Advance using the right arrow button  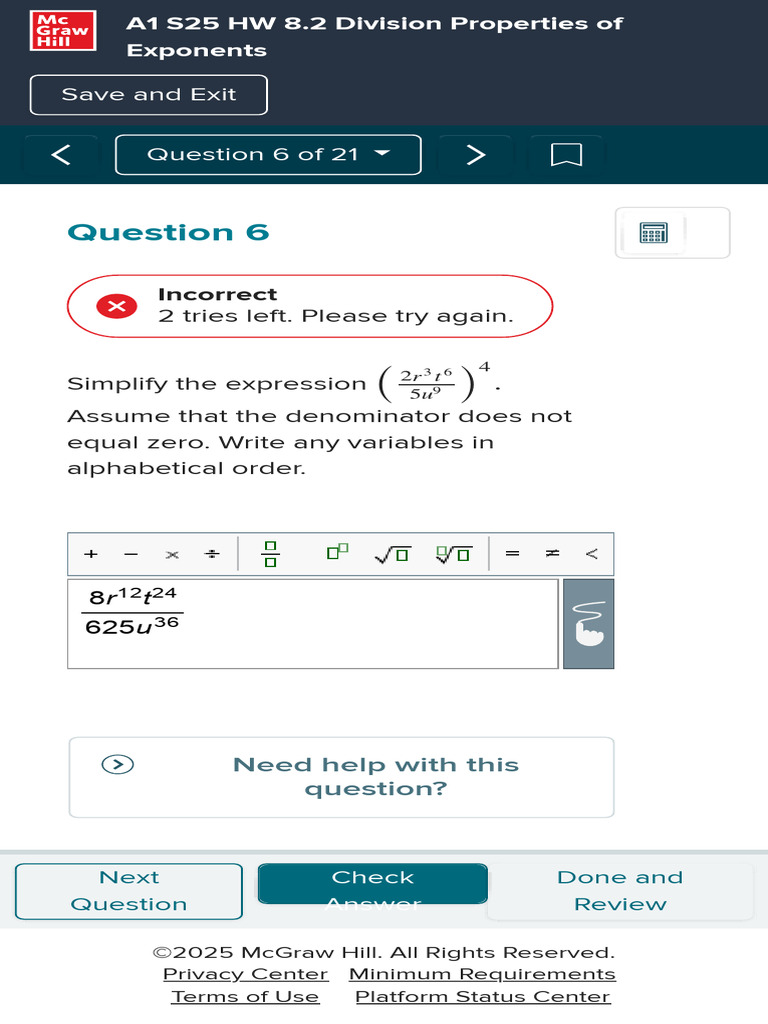click(476, 155)
